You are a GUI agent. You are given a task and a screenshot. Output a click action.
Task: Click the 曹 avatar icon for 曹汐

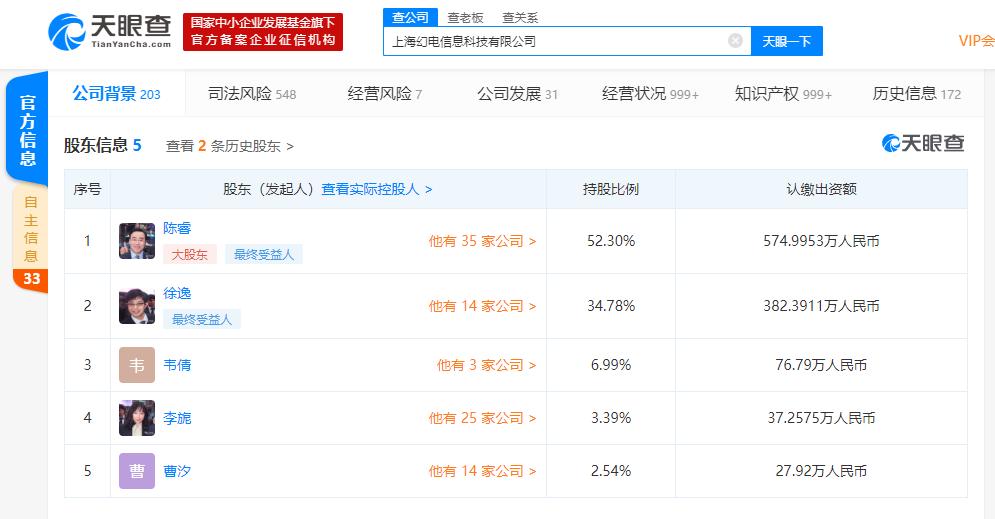(137, 471)
